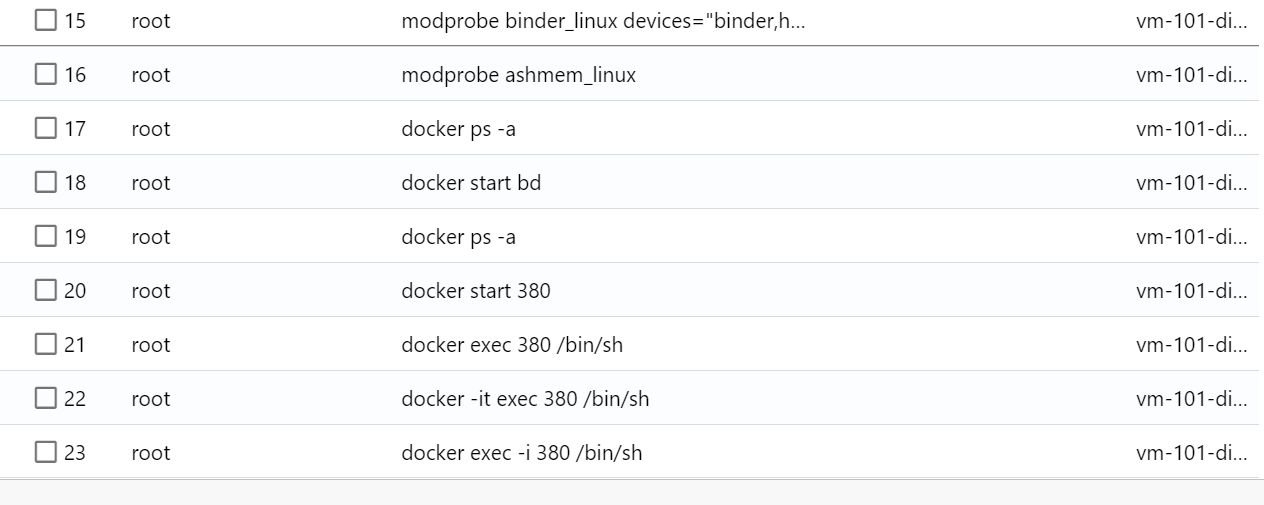The width and height of the screenshot is (1264, 505).
Task: Click 'docker exec 380 /bin/sh' command
Action: [512, 345]
